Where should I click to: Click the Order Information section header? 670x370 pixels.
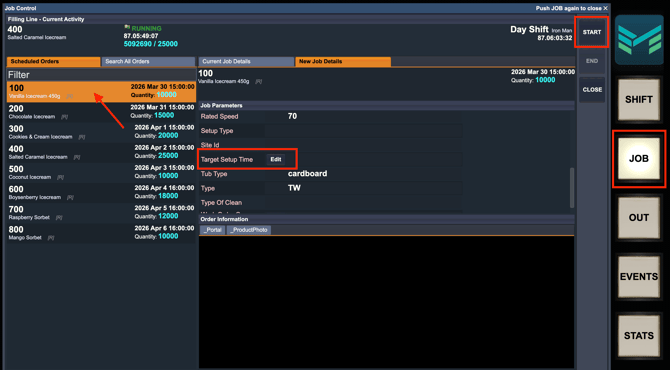click(x=386, y=219)
